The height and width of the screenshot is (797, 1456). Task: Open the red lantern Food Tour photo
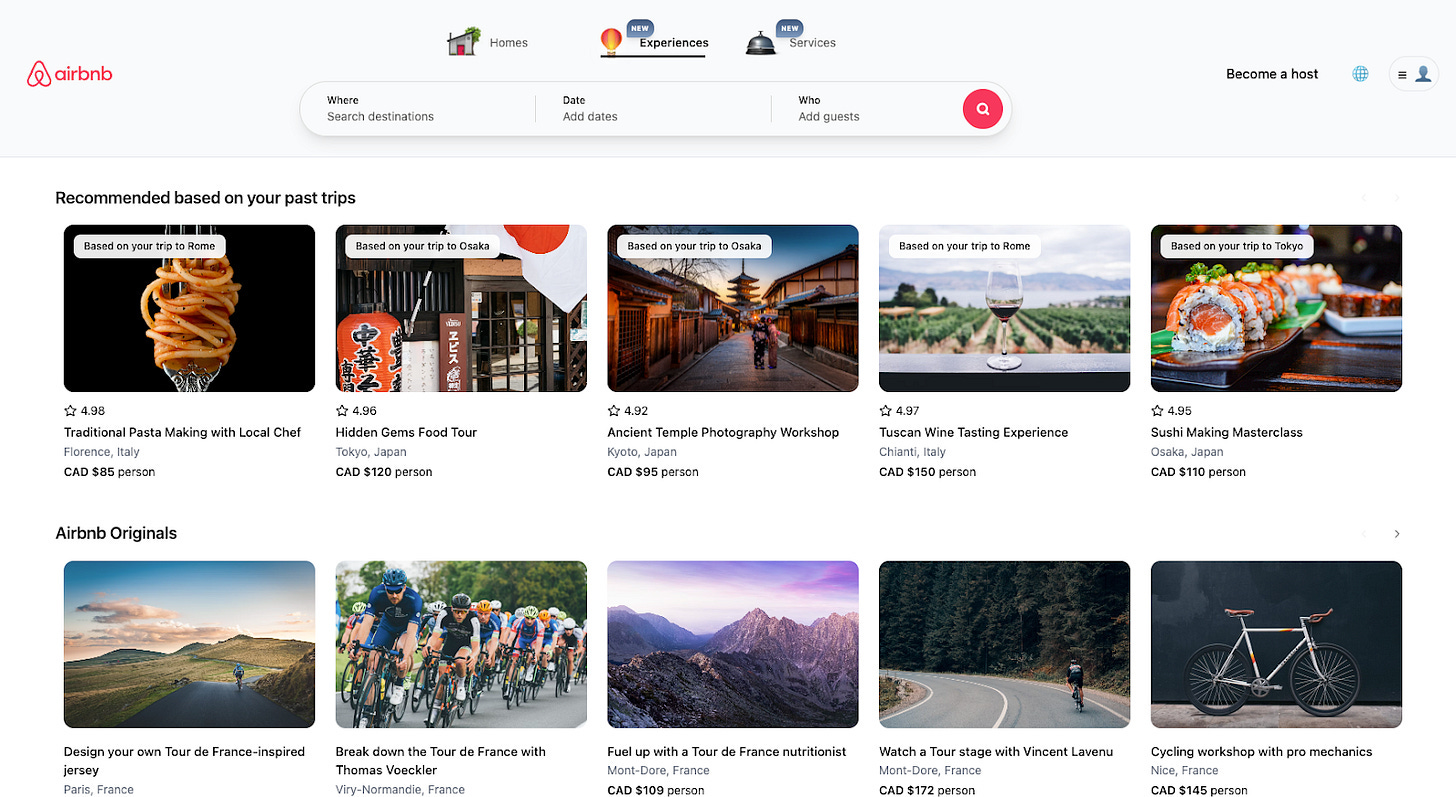coord(461,308)
